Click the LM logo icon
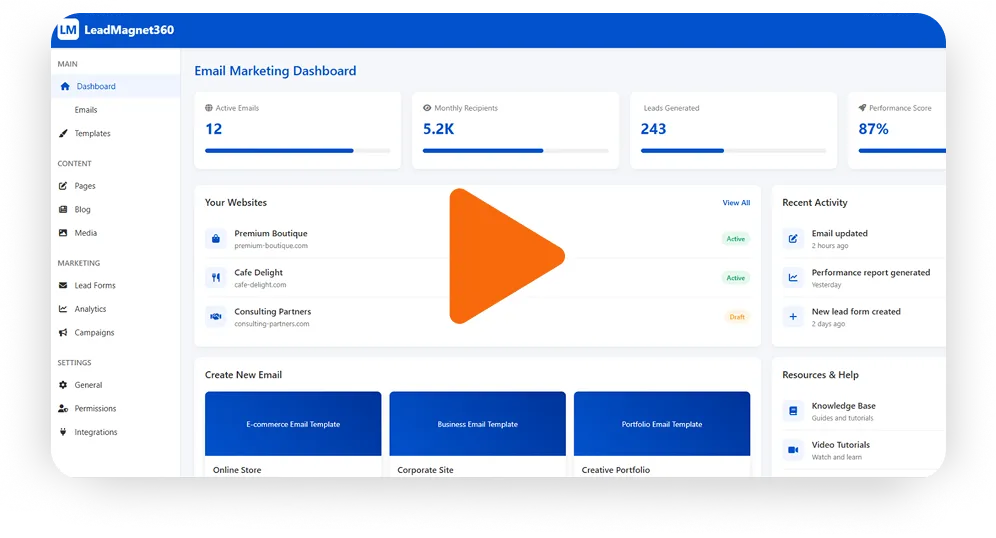This screenshot has width=996, height=538. pos(68,30)
